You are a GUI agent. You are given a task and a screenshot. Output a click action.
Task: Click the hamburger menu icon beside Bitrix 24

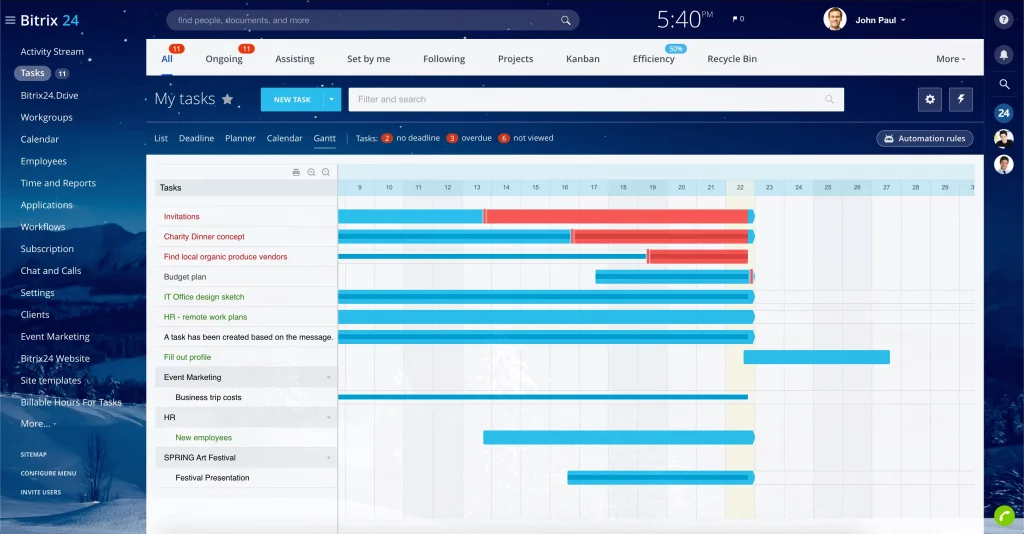(10, 20)
